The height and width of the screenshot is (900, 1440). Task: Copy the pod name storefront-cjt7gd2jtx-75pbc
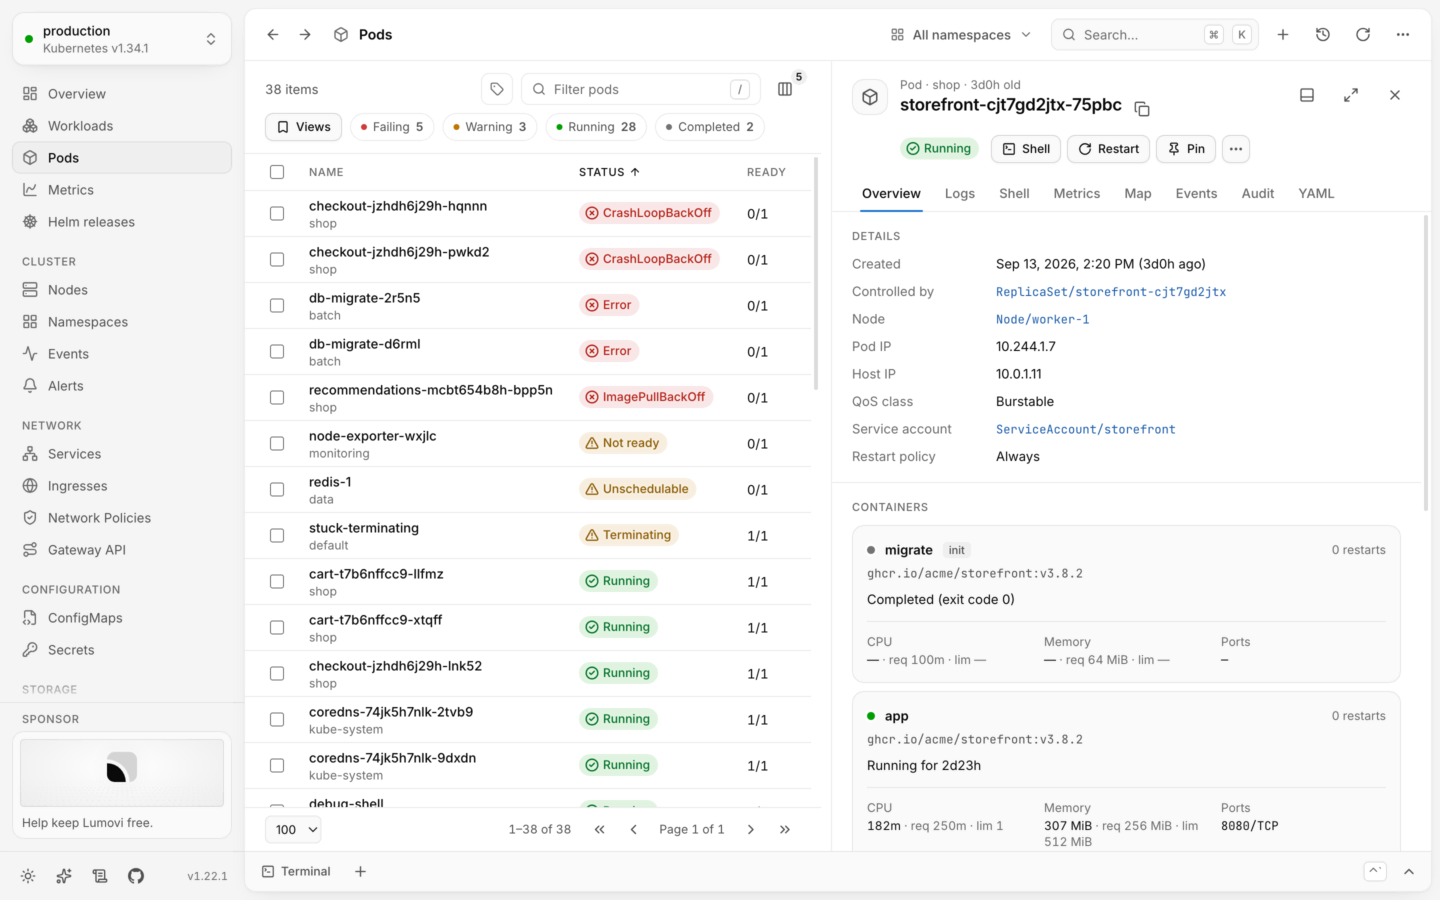point(1142,108)
